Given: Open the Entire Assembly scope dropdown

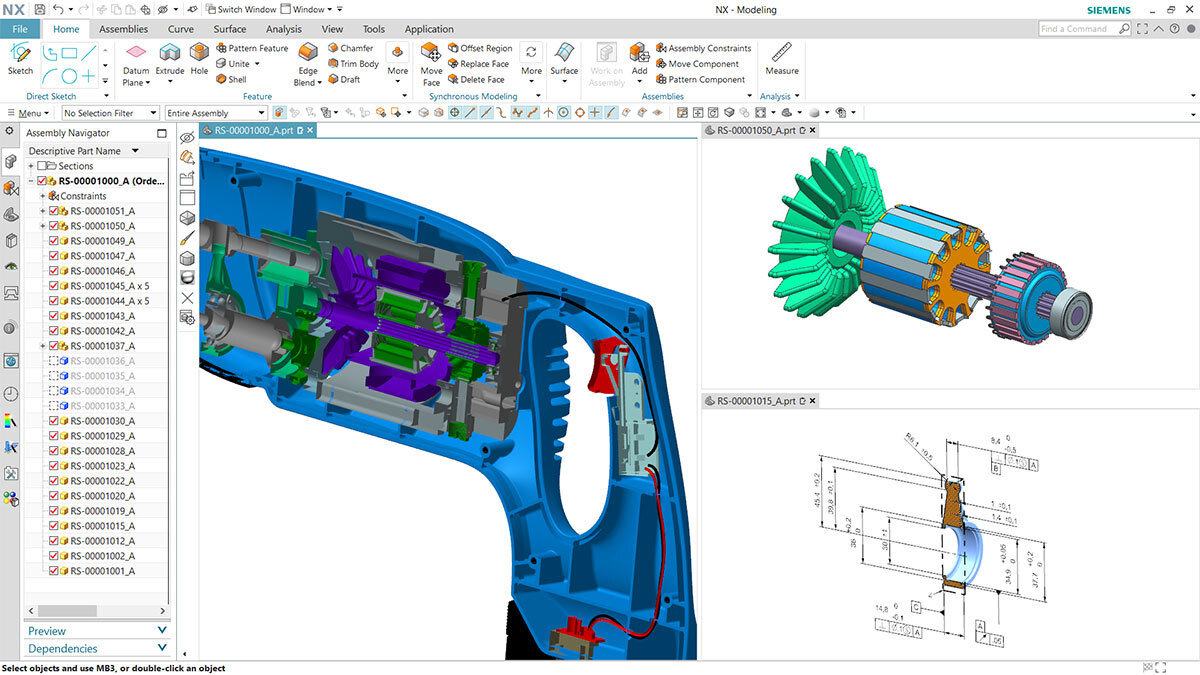Looking at the screenshot, I should tap(215, 112).
